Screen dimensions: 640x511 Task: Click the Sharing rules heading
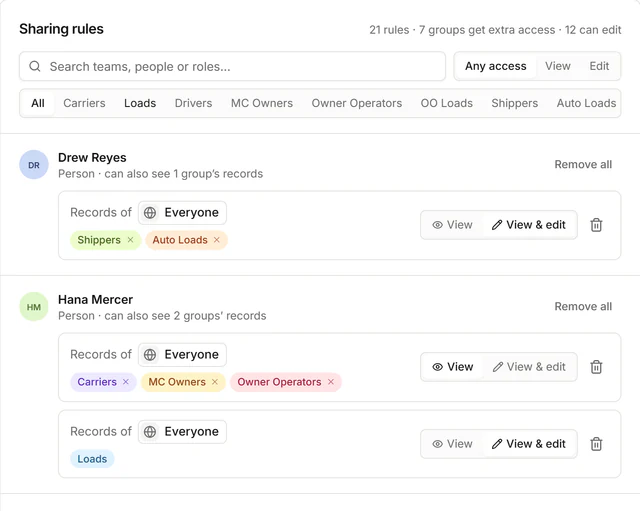click(x=61, y=29)
